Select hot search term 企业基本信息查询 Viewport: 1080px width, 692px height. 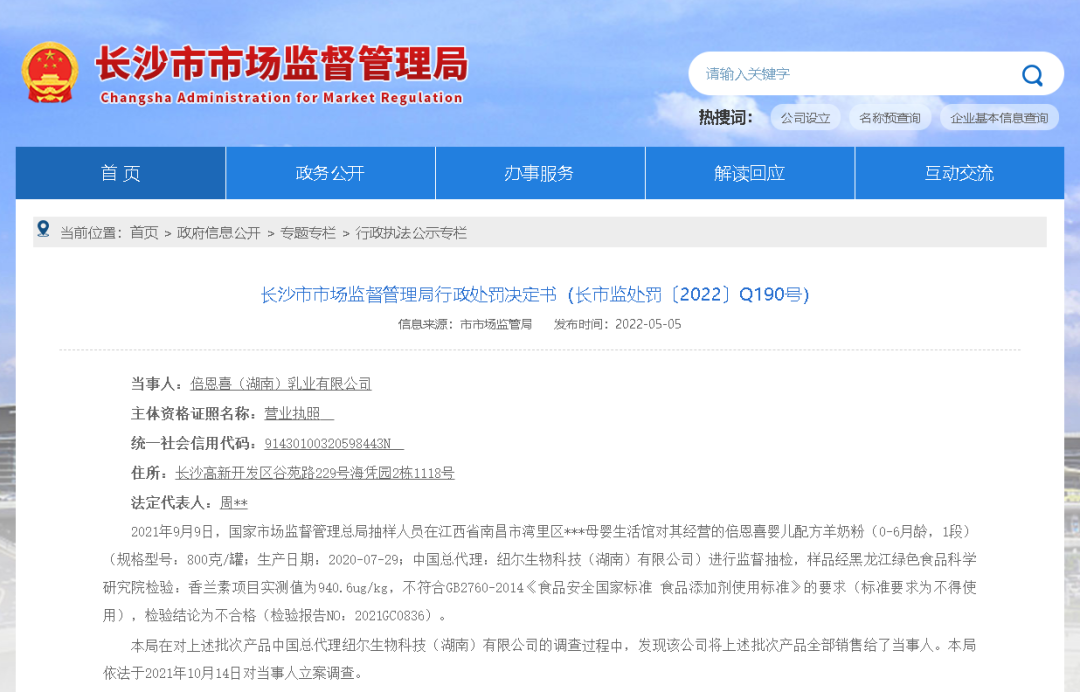click(999, 118)
